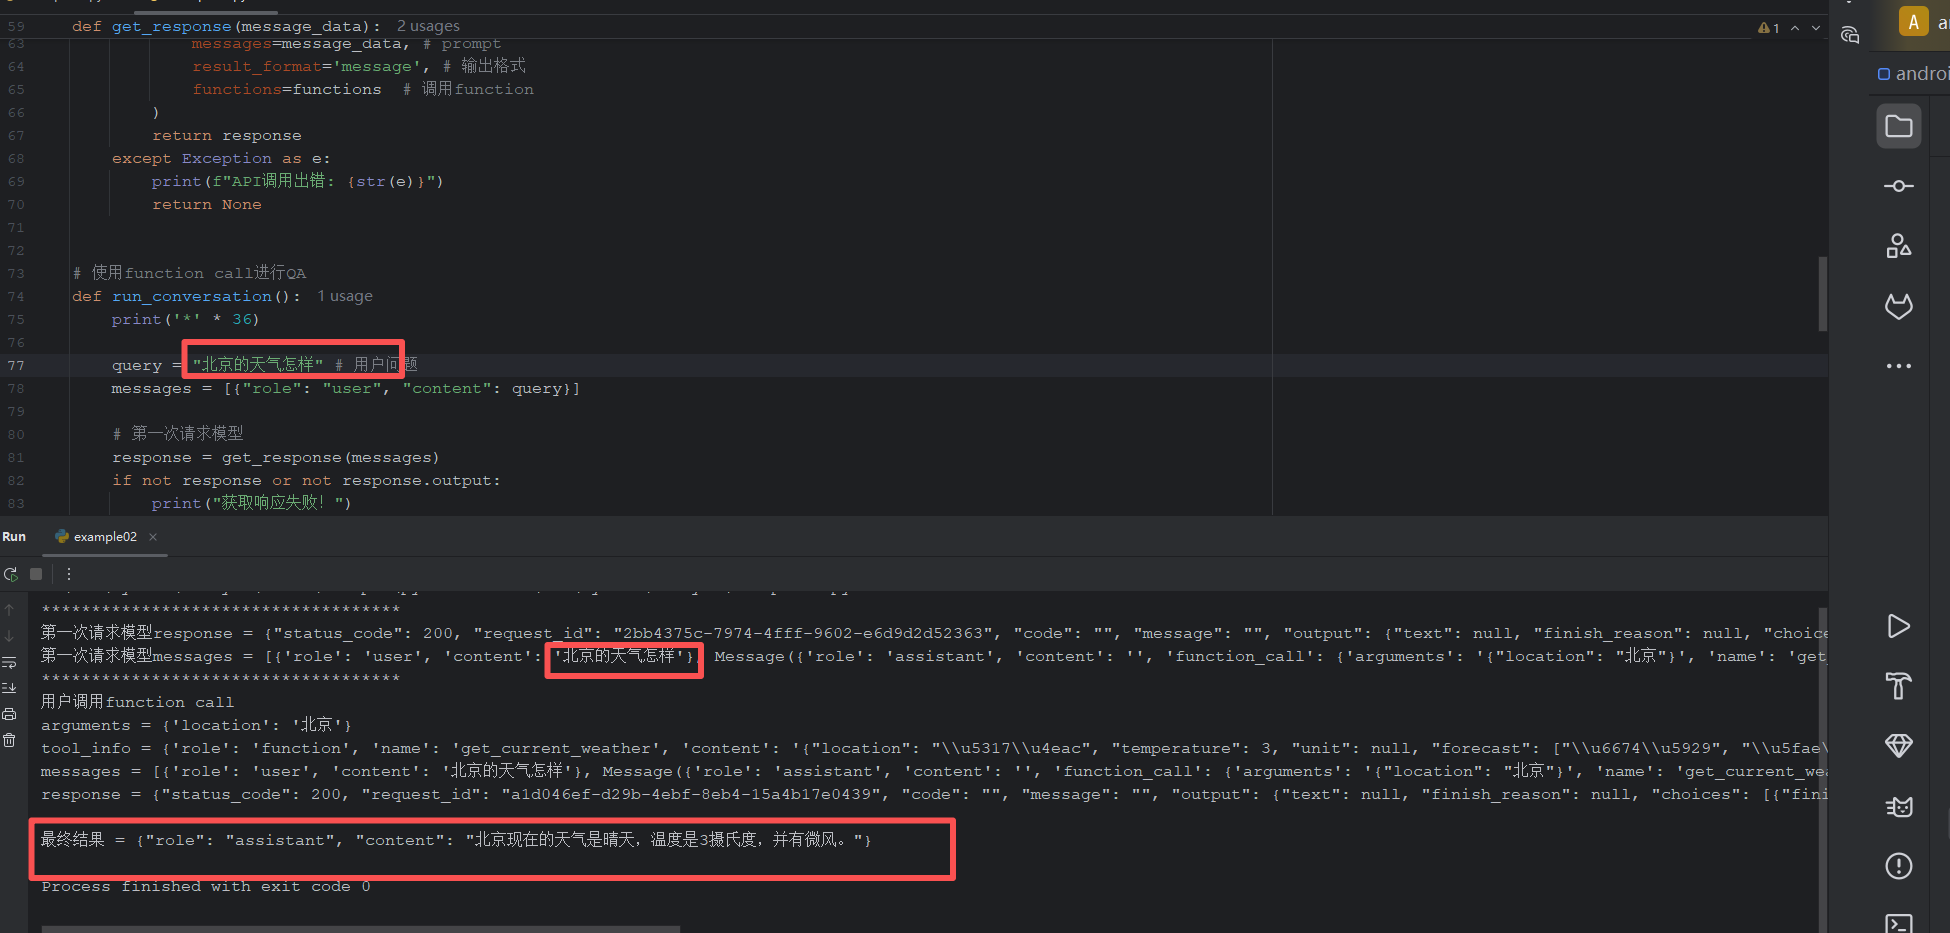Click 'except Exception as e:' line
Viewport: 1950px width, 933px height.
[x=220, y=158]
